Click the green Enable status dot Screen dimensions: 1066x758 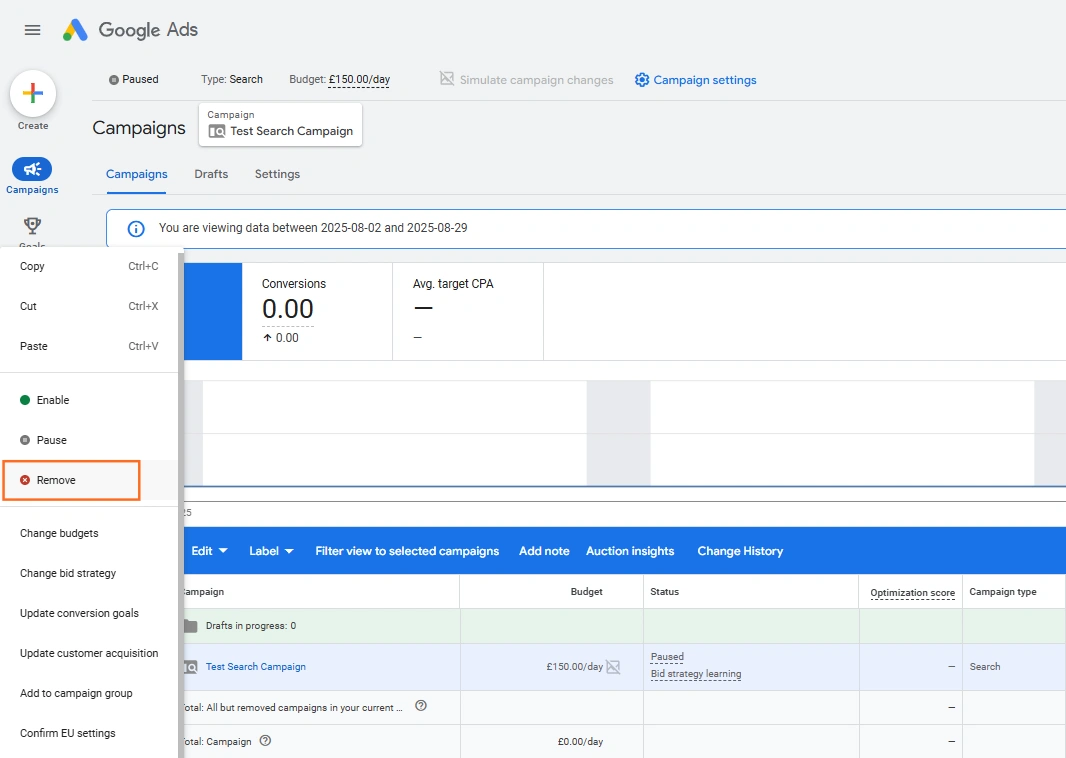pos(25,400)
